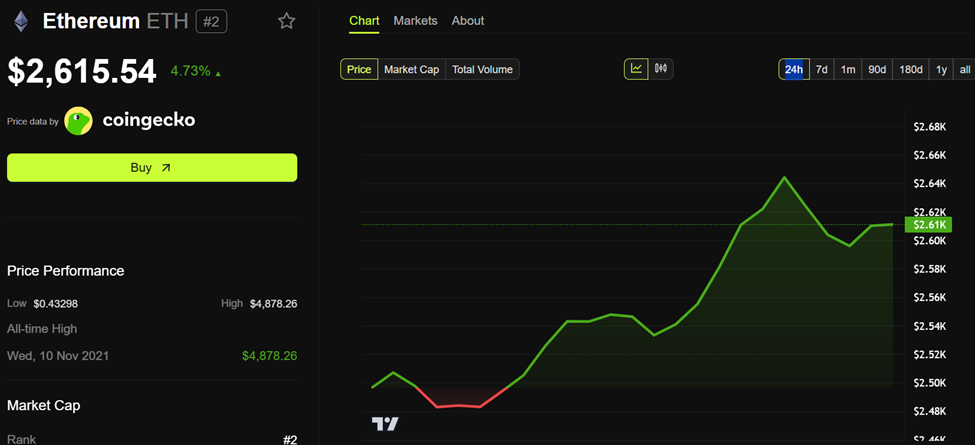Click the ETH ticker symbol

[167, 22]
